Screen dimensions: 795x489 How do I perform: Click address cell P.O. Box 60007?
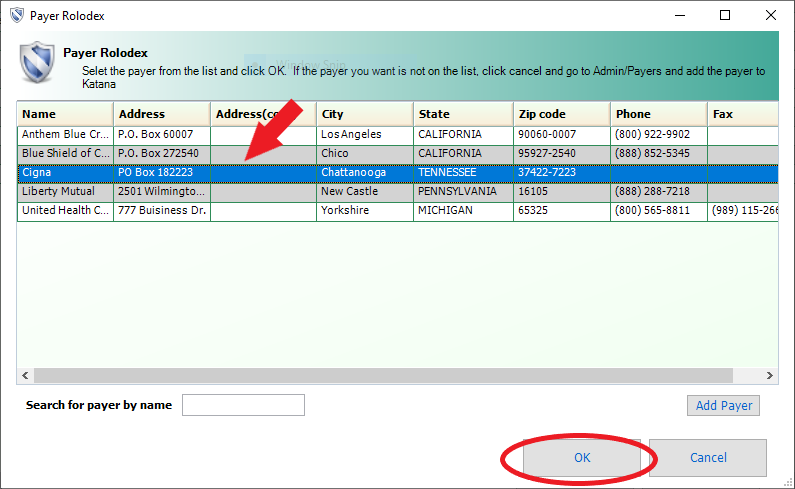click(x=162, y=134)
